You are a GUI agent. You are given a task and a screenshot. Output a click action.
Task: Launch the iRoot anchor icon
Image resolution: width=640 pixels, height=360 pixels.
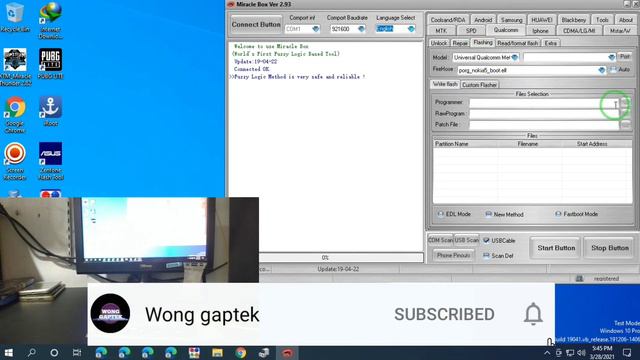point(51,111)
